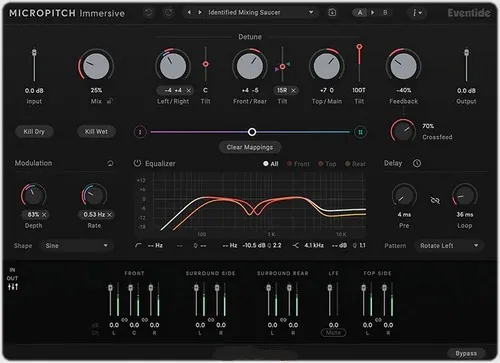Click the Pre delay knob
This screenshot has height=363, width=500.
[404, 196]
